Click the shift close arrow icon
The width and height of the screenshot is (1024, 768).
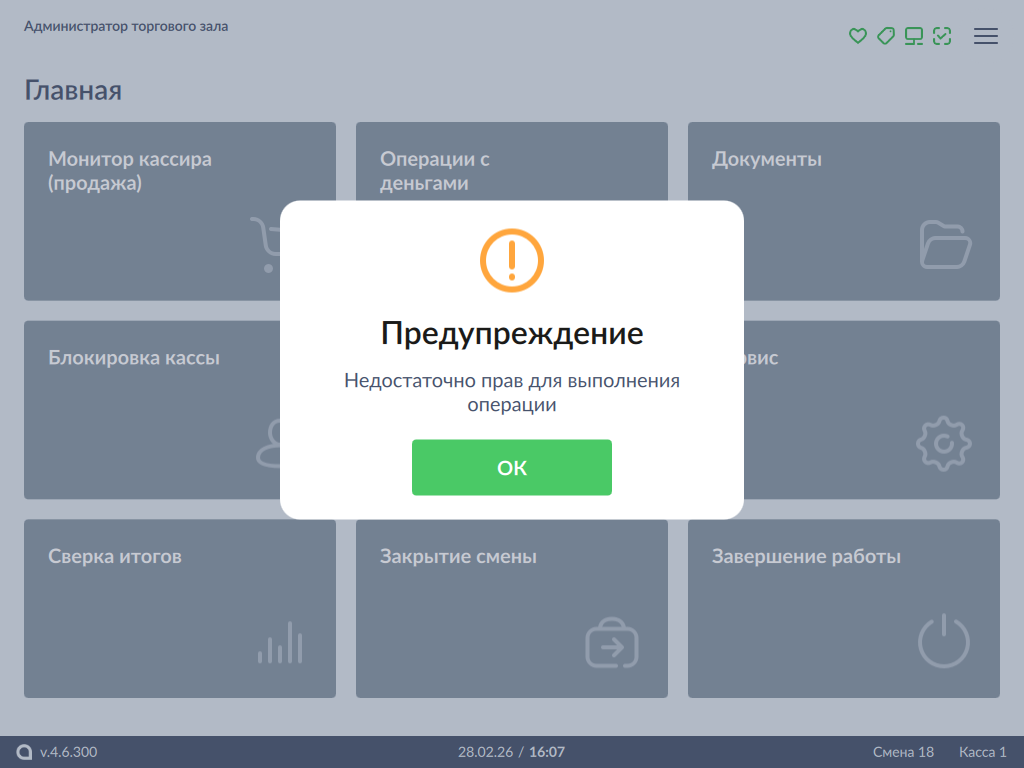pos(611,644)
